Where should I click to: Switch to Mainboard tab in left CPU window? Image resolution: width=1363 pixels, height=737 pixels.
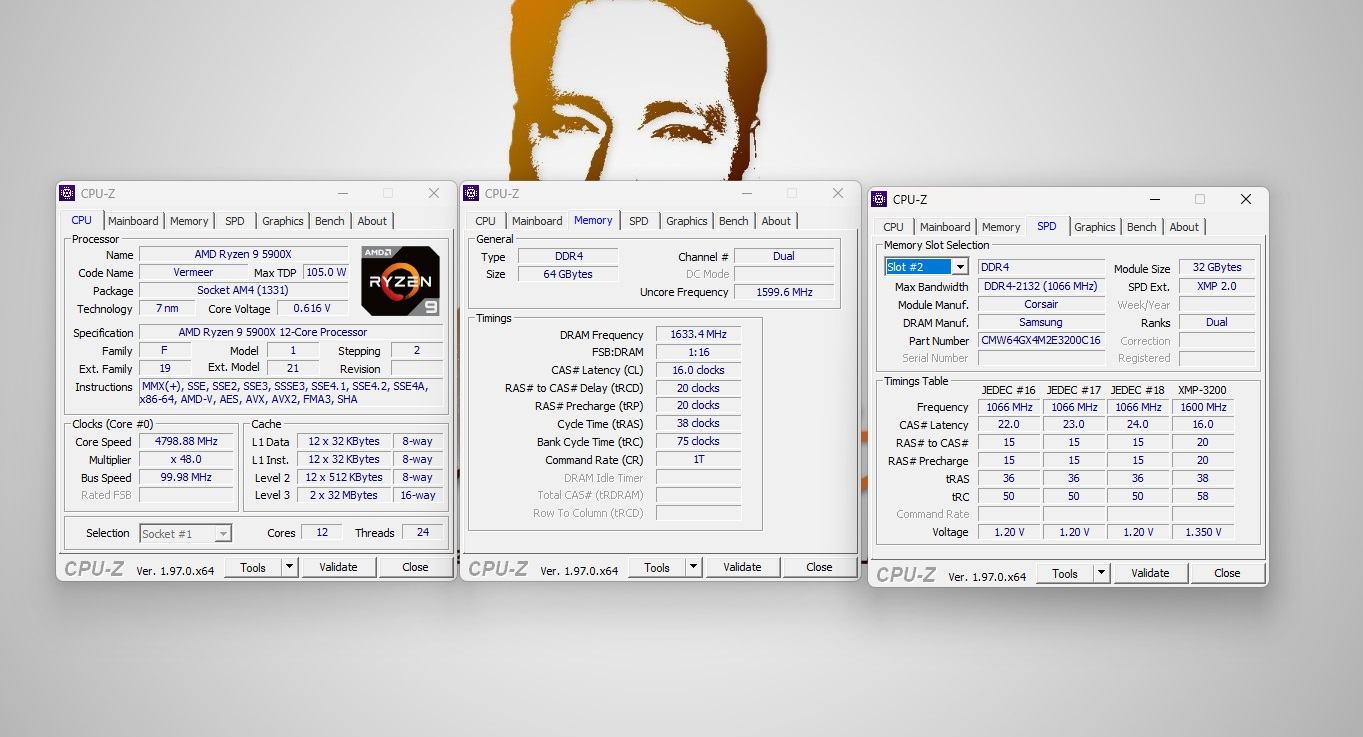133,221
